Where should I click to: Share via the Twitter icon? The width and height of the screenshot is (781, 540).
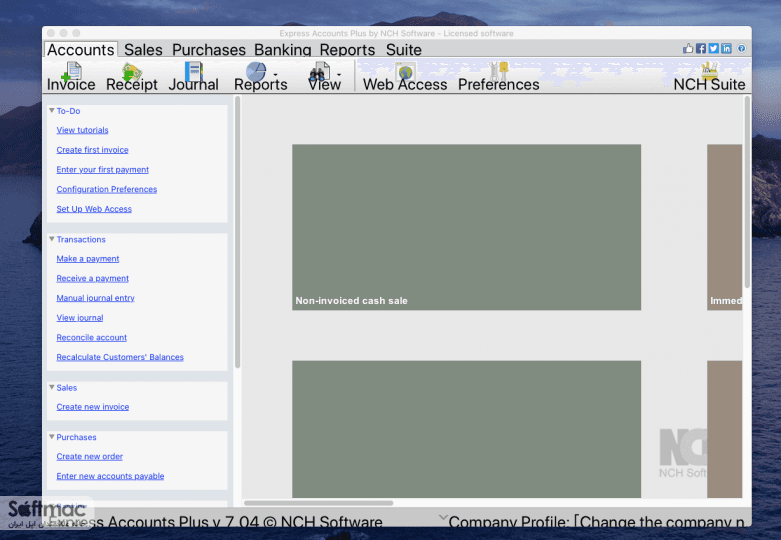point(714,48)
